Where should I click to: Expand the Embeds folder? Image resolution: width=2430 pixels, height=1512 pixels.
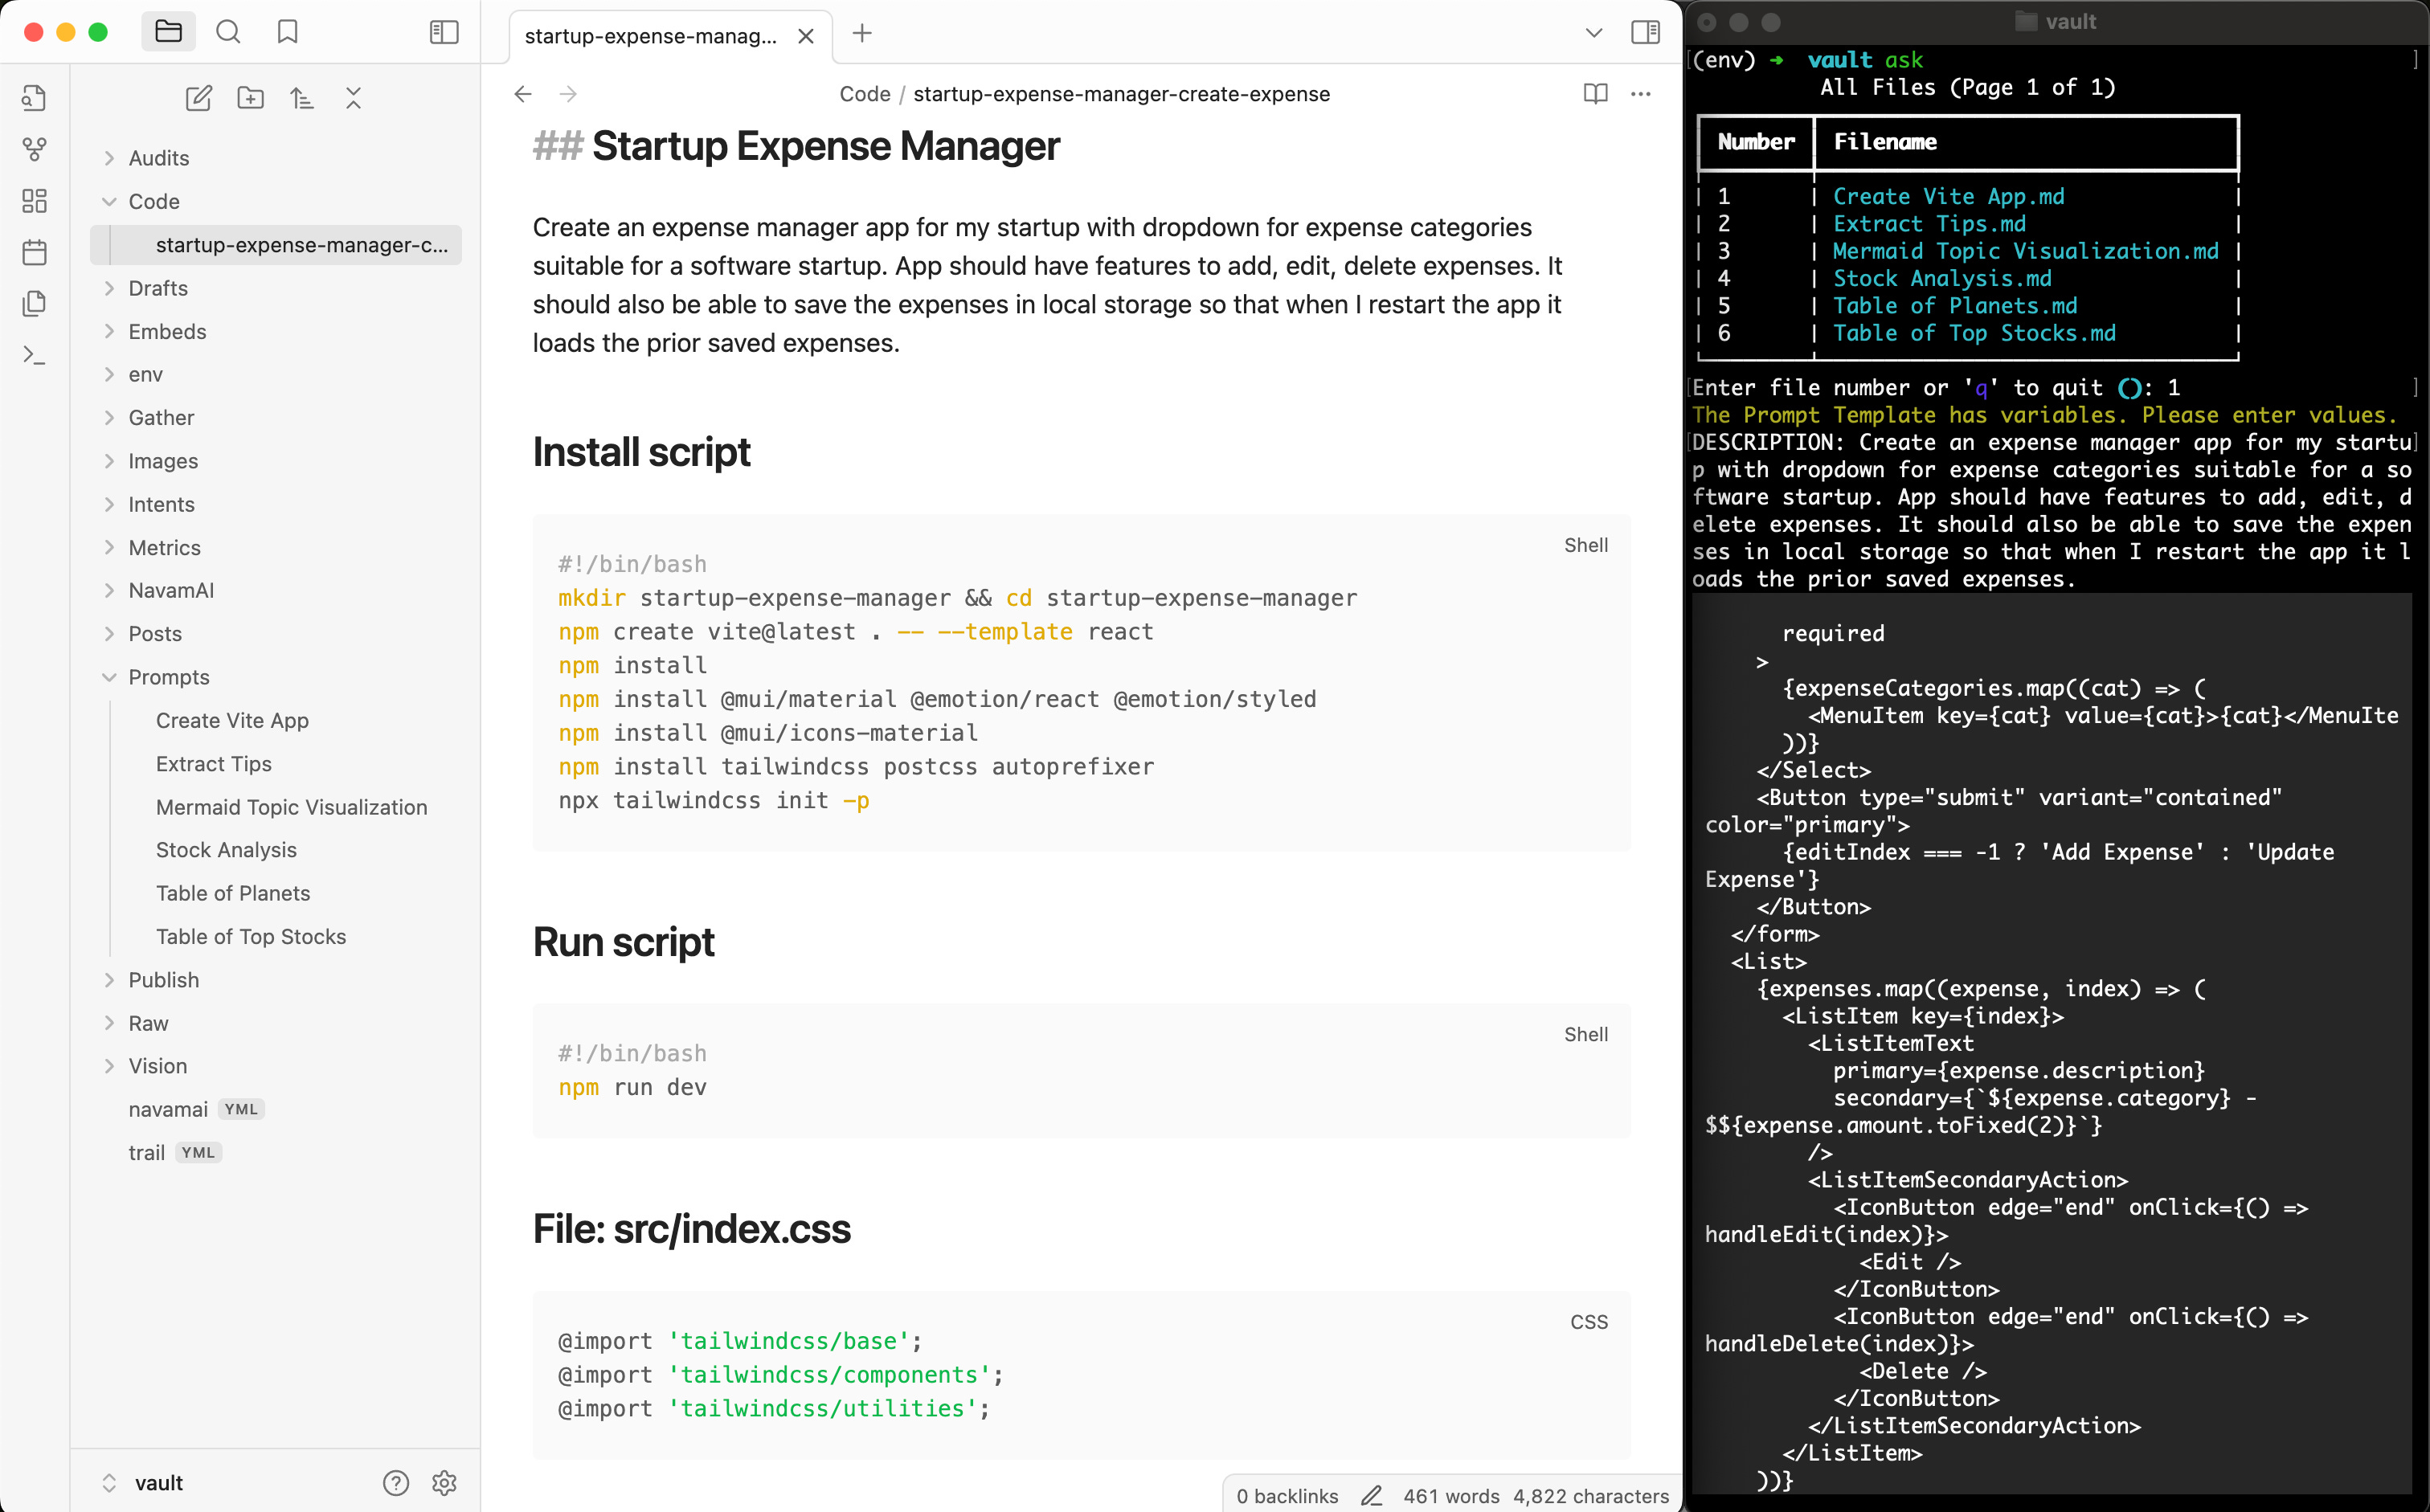[167, 331]
